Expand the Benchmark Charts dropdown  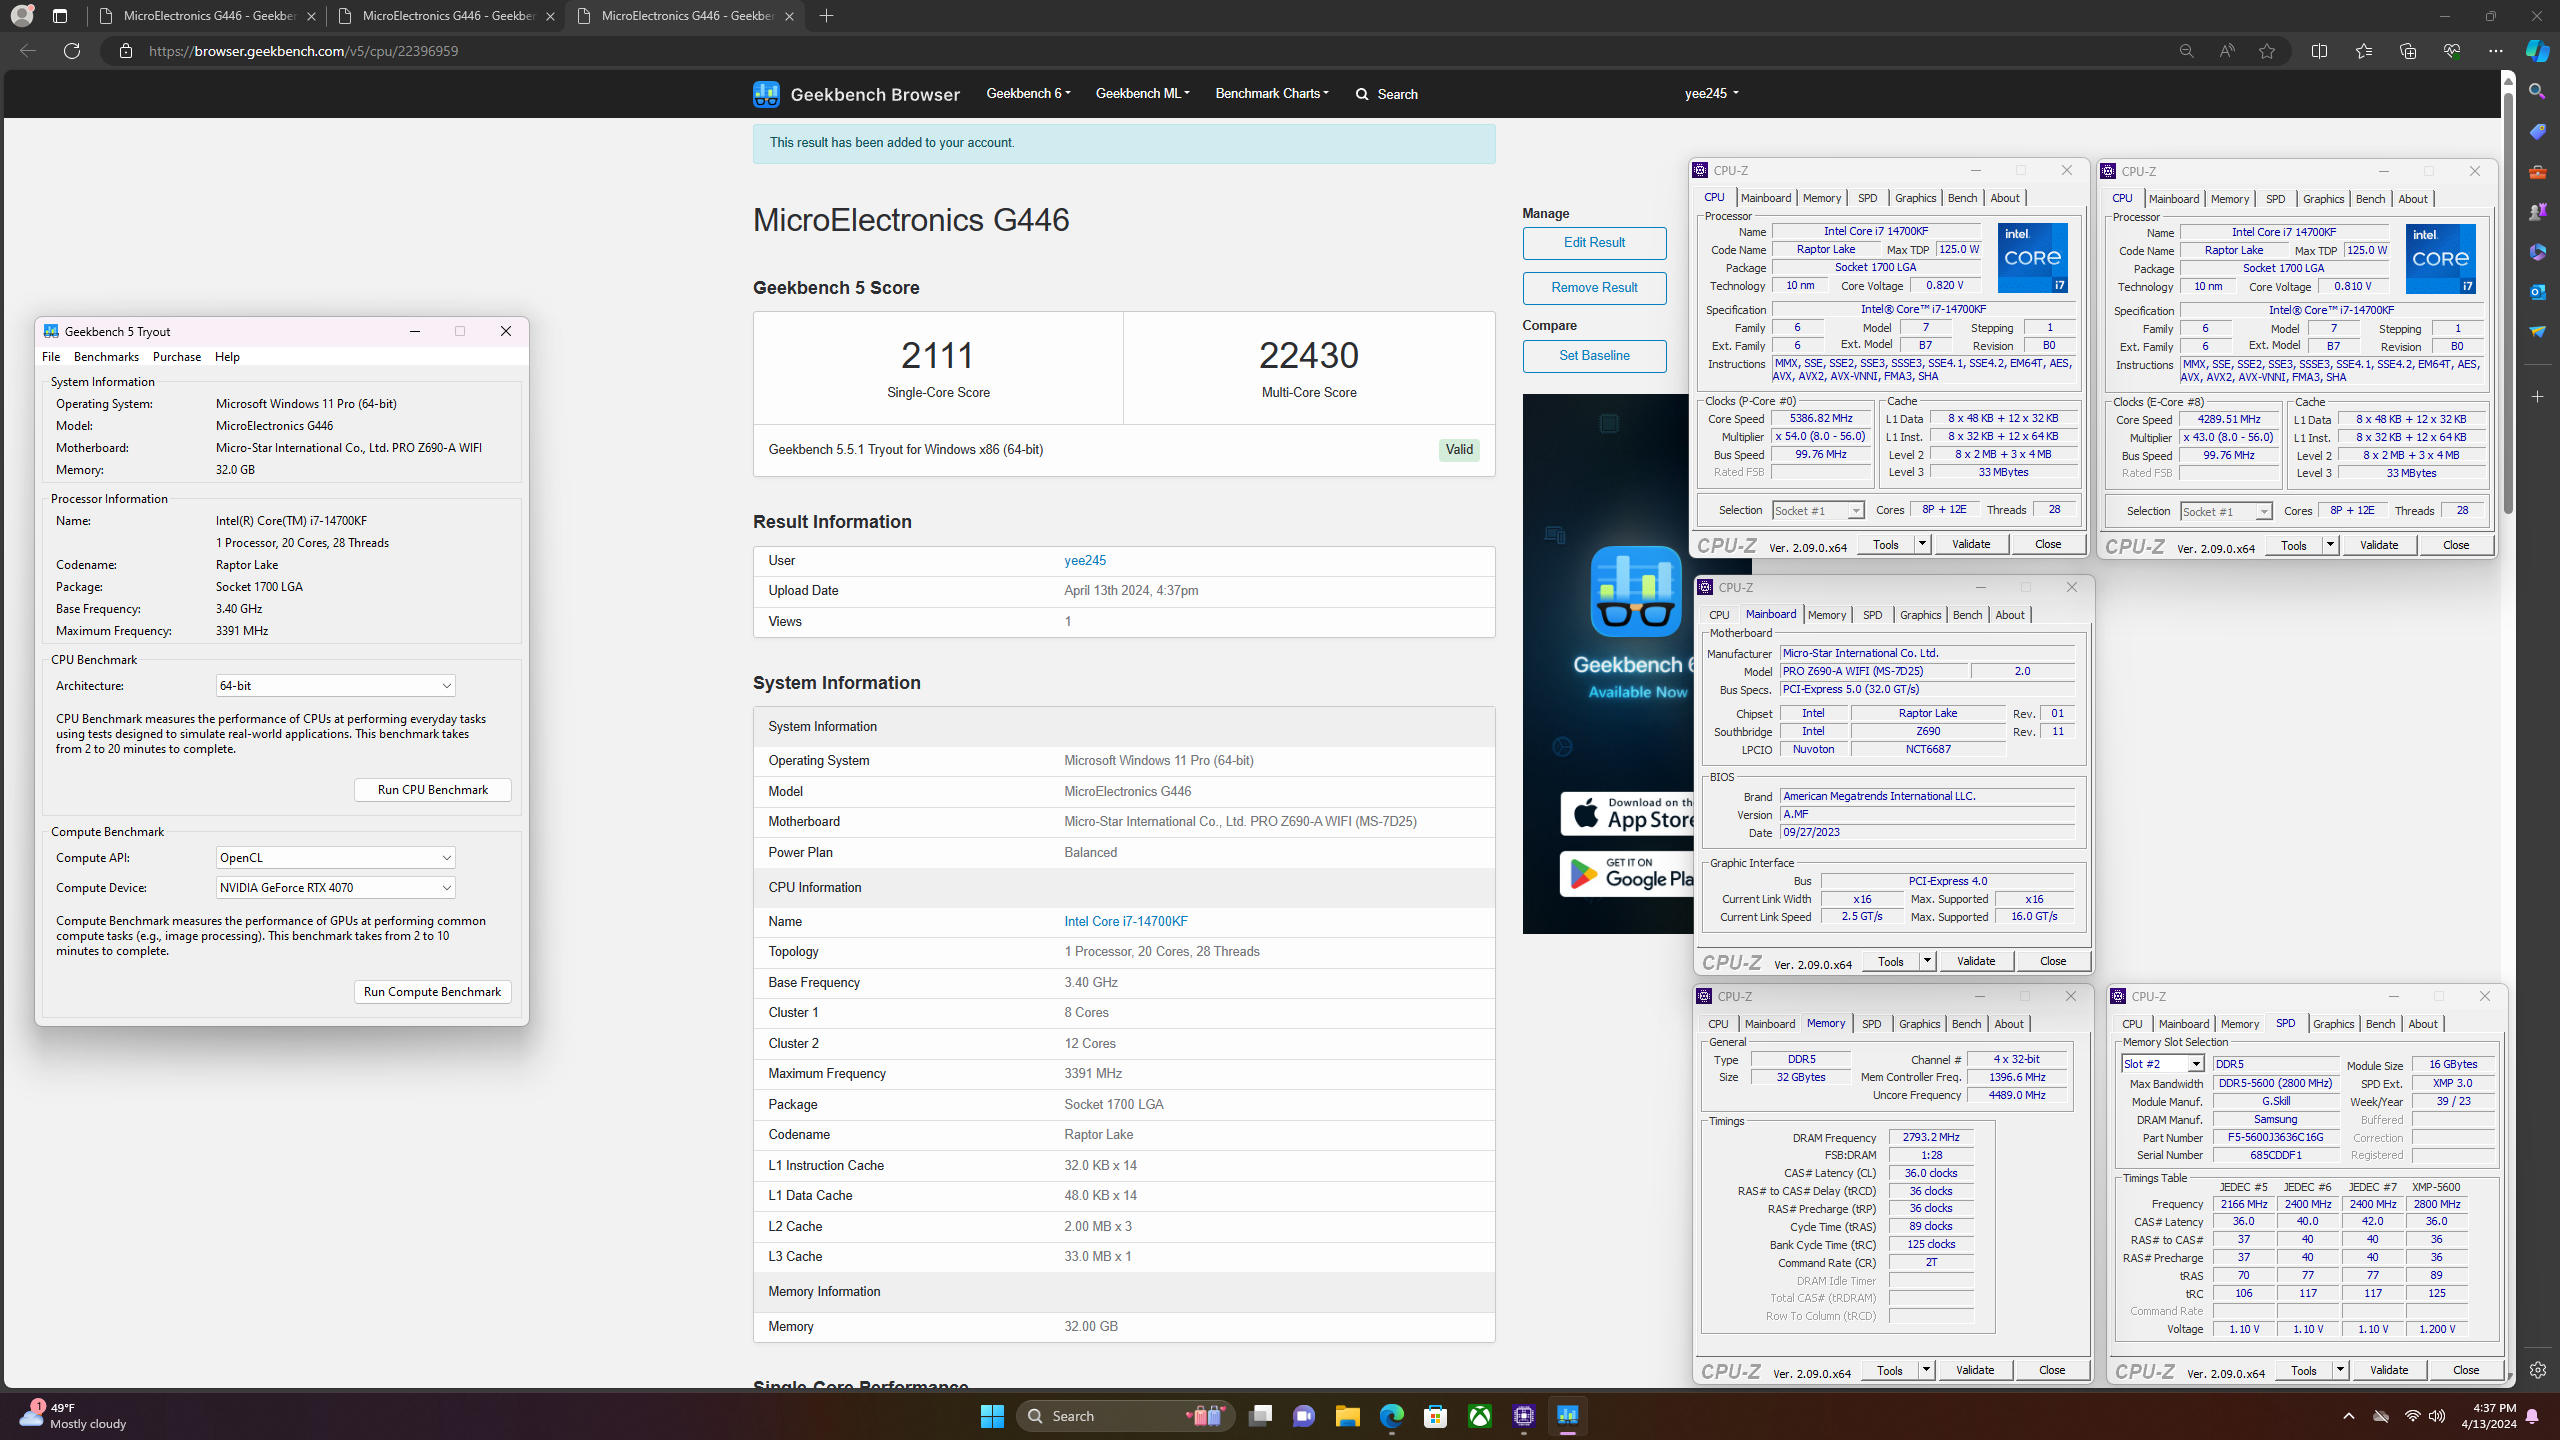coord(1272,94)
